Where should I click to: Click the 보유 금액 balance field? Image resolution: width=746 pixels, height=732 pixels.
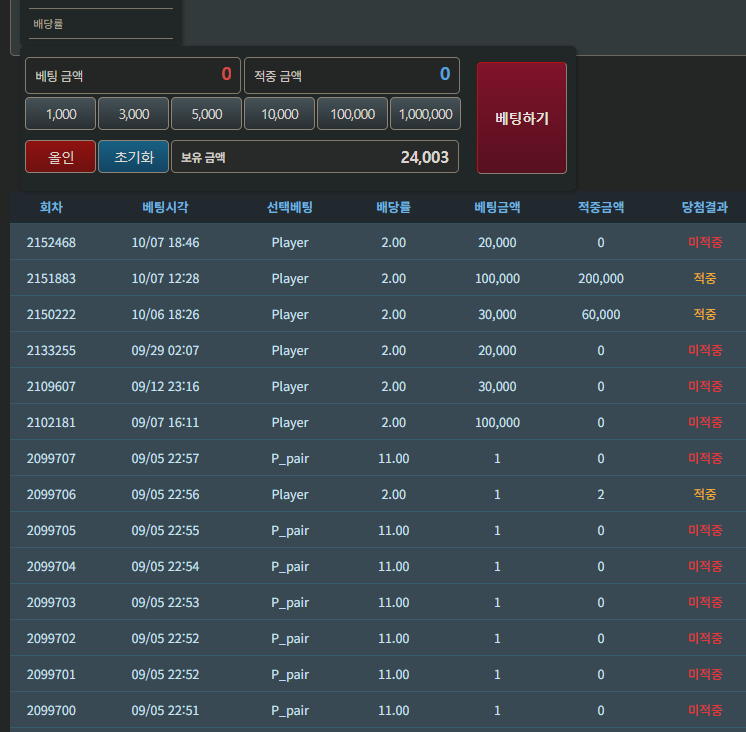pos(315,156)
